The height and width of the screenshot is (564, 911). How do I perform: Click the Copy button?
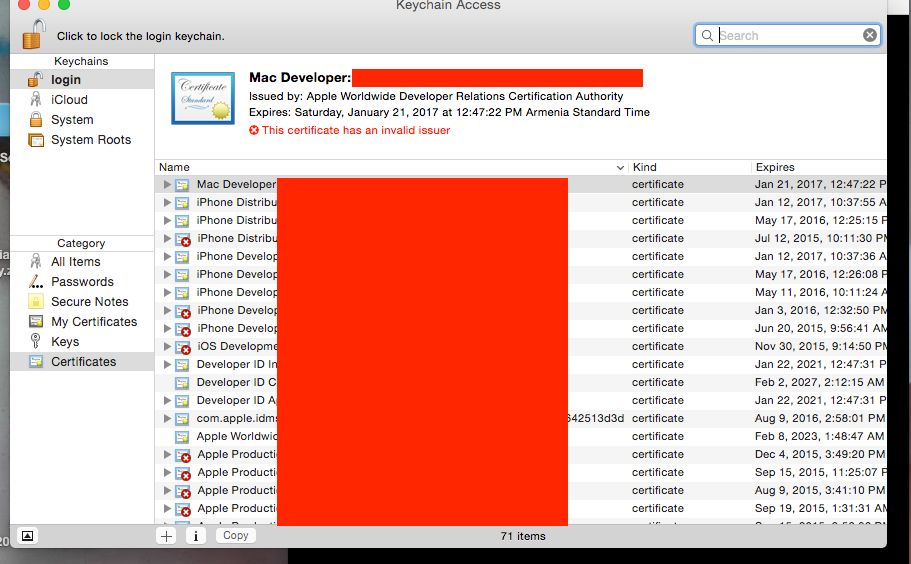pos(235,536)
